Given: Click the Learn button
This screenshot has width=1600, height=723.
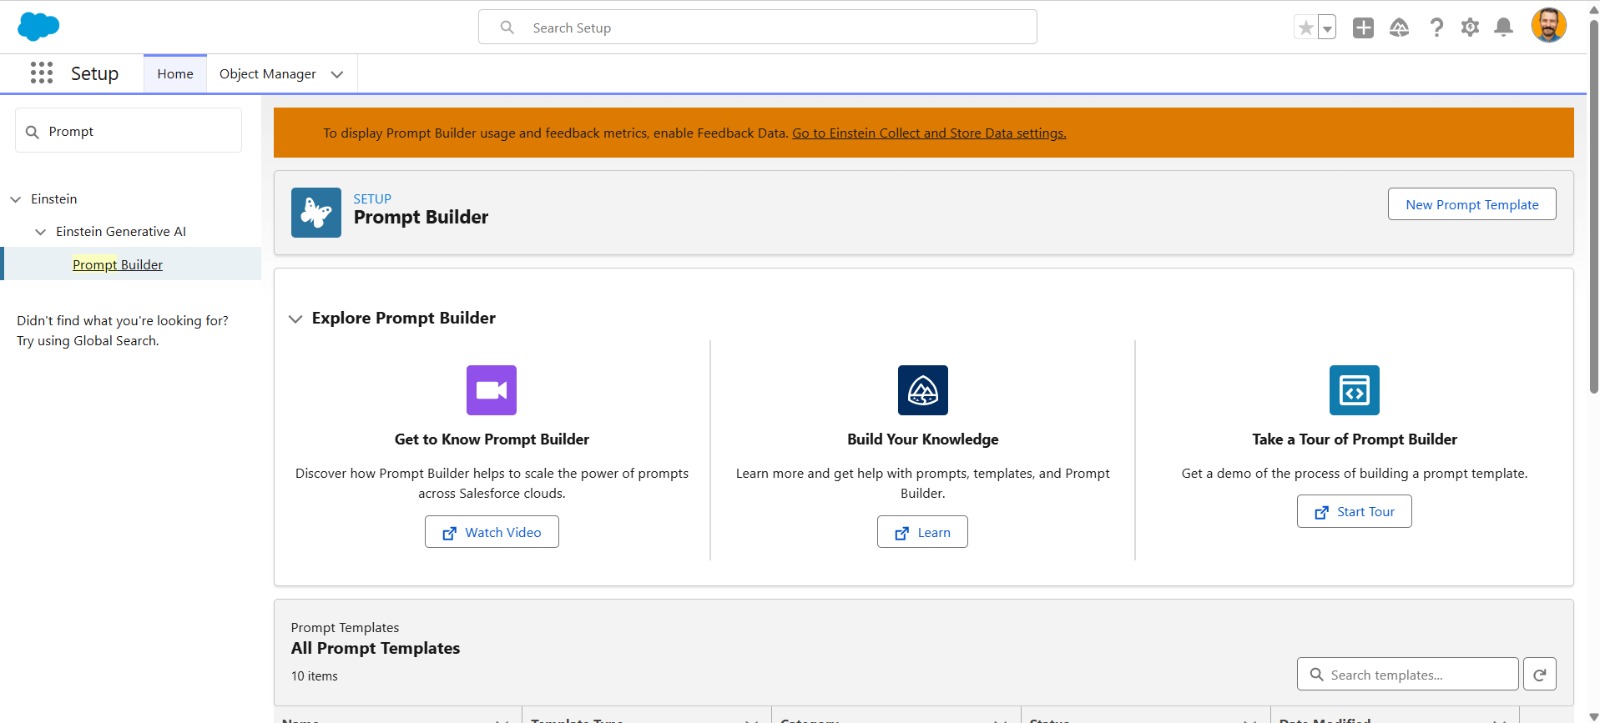Looking at the screenshot, I should (x=922, y=532).
